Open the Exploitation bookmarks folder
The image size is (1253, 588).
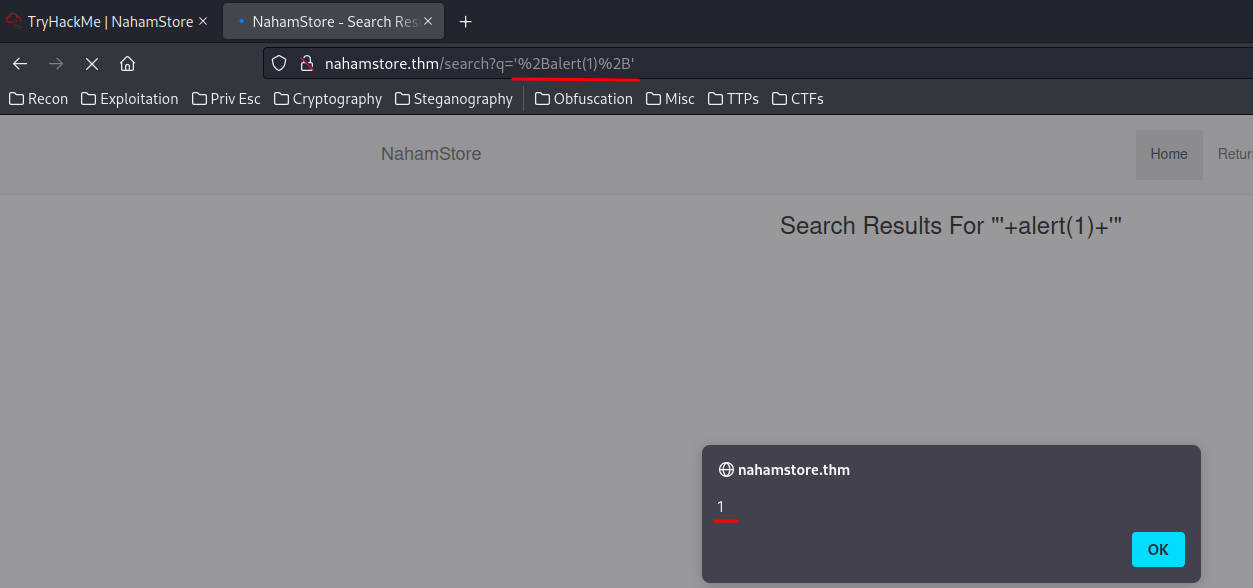[x=130, y=99]
